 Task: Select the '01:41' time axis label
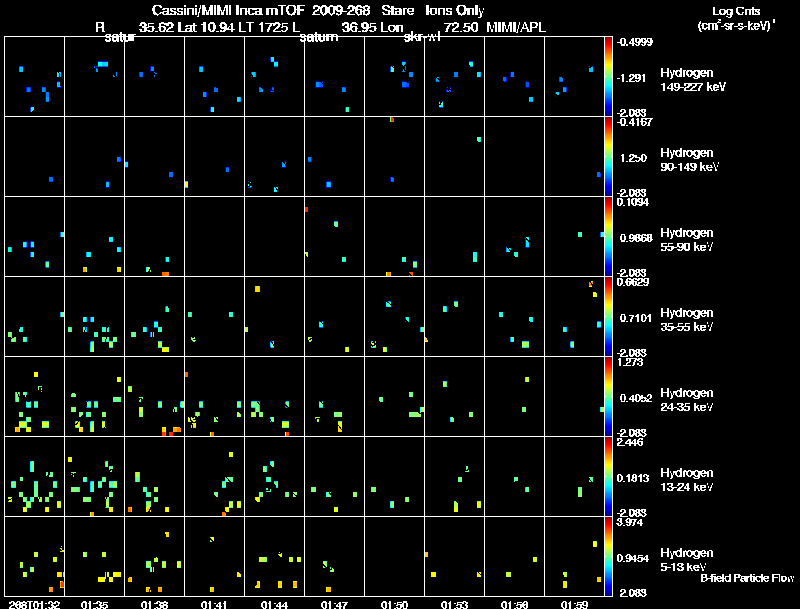pos(214,605)
